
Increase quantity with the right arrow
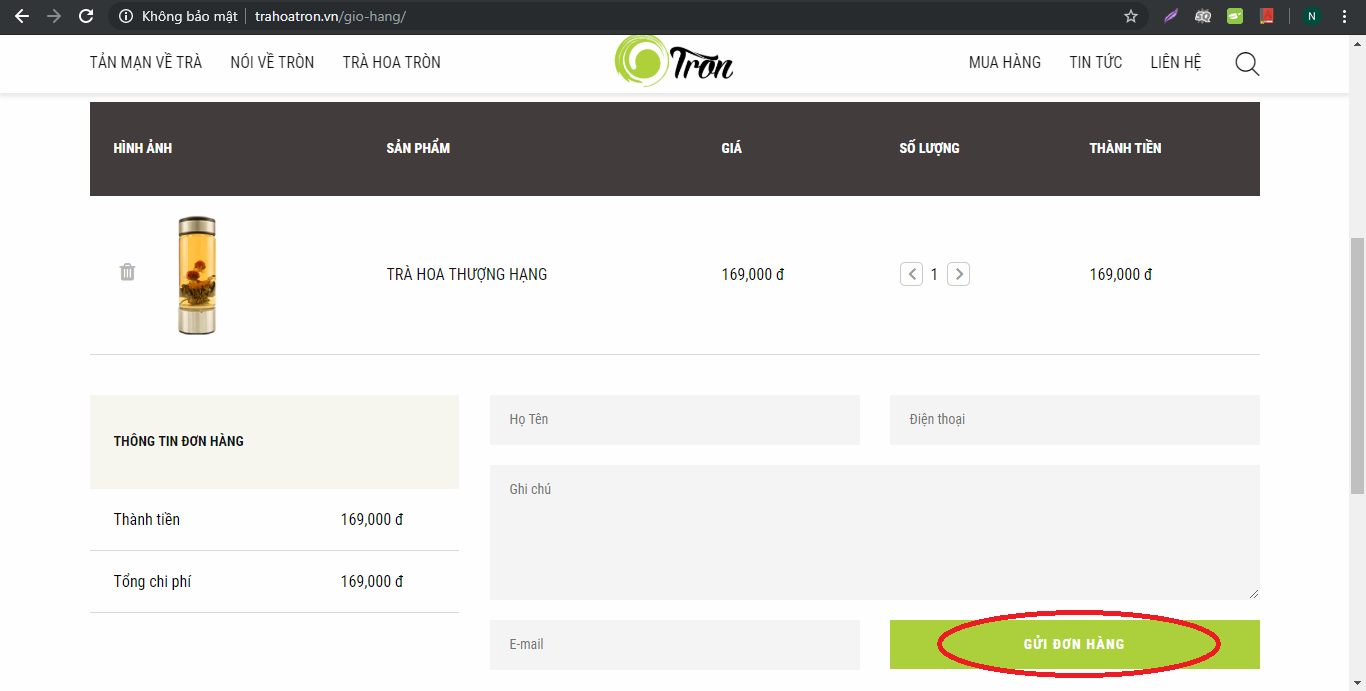tap(958, 274)
